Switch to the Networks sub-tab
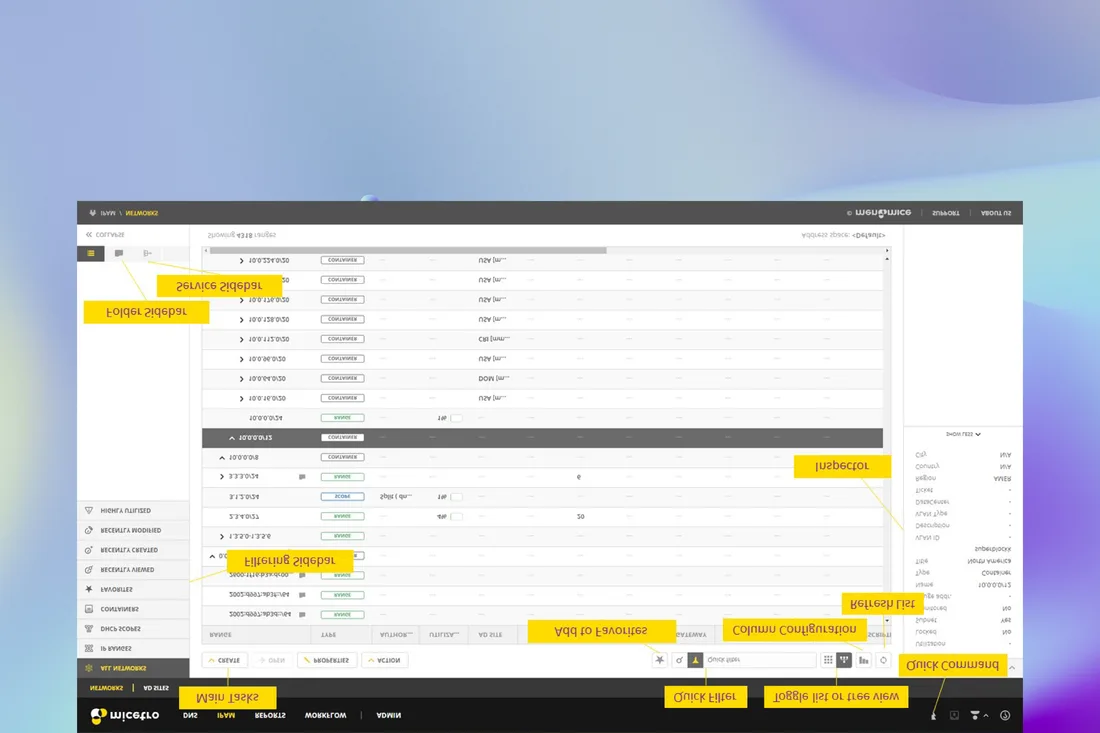Viewport: 1100px width, 733px height. coord(107,688)
